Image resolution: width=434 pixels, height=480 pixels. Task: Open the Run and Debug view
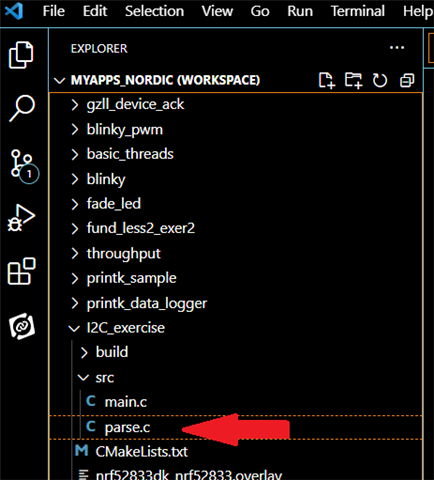tap(21, 218)
